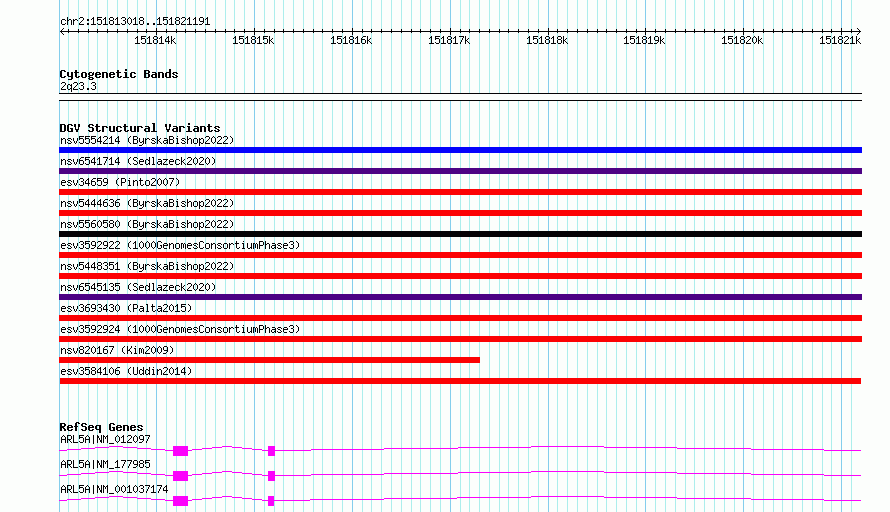Click the ARL5A|NM_177985 transcript label
The image size is (890, 512).
[x=105, y=464]
